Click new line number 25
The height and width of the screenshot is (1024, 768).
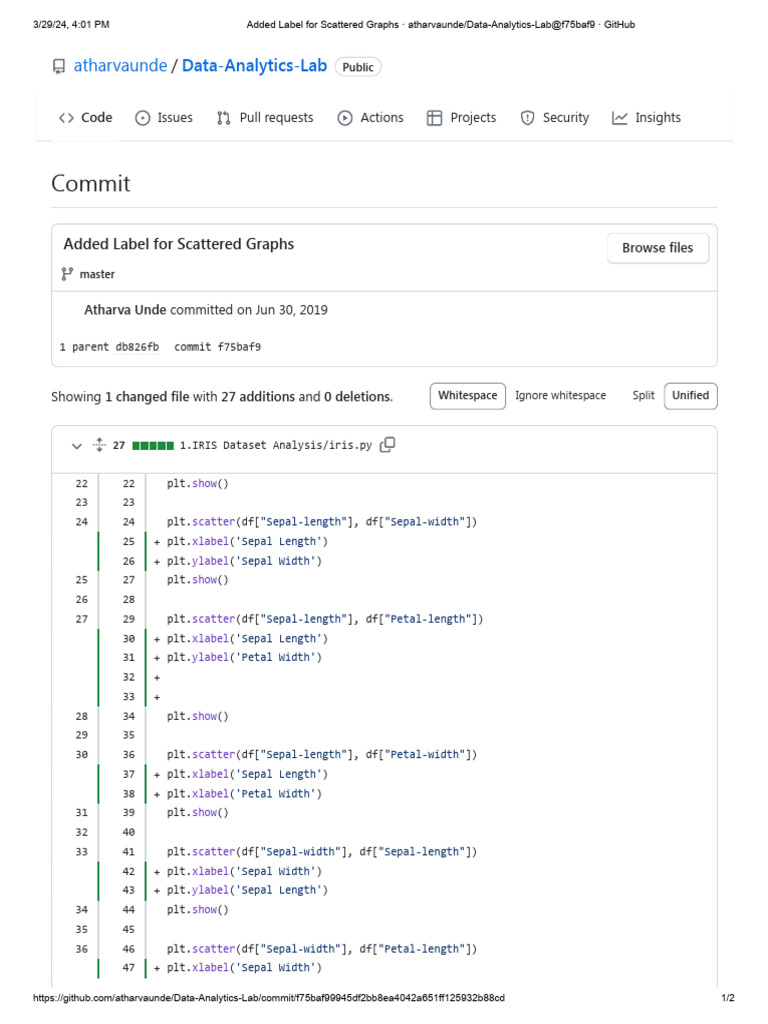pyautogui.click(x=129, y=541)
